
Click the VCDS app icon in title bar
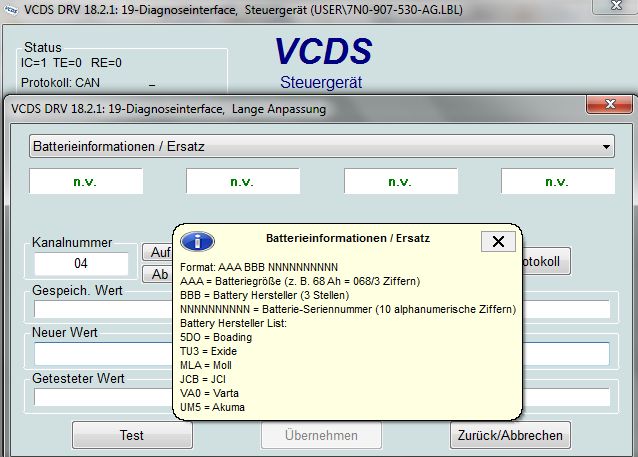[x=11, y=10]
